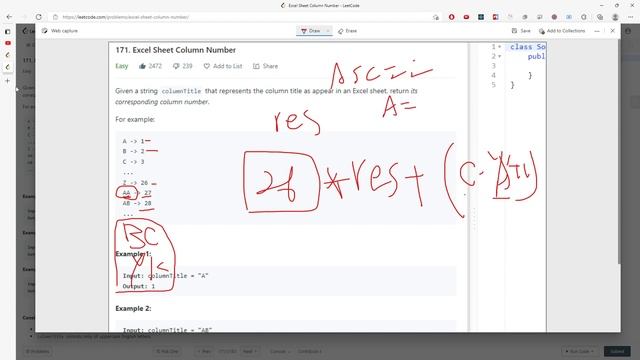Close the Web capture overlay
640x360 pixels.
point(612,31)
